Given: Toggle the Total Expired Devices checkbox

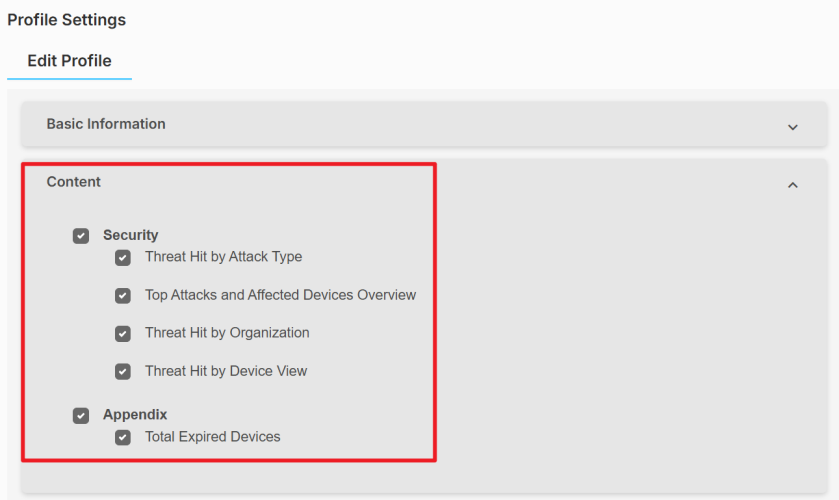Looking at the screenshot, I should pyautogui.click(x=123, y=437).
